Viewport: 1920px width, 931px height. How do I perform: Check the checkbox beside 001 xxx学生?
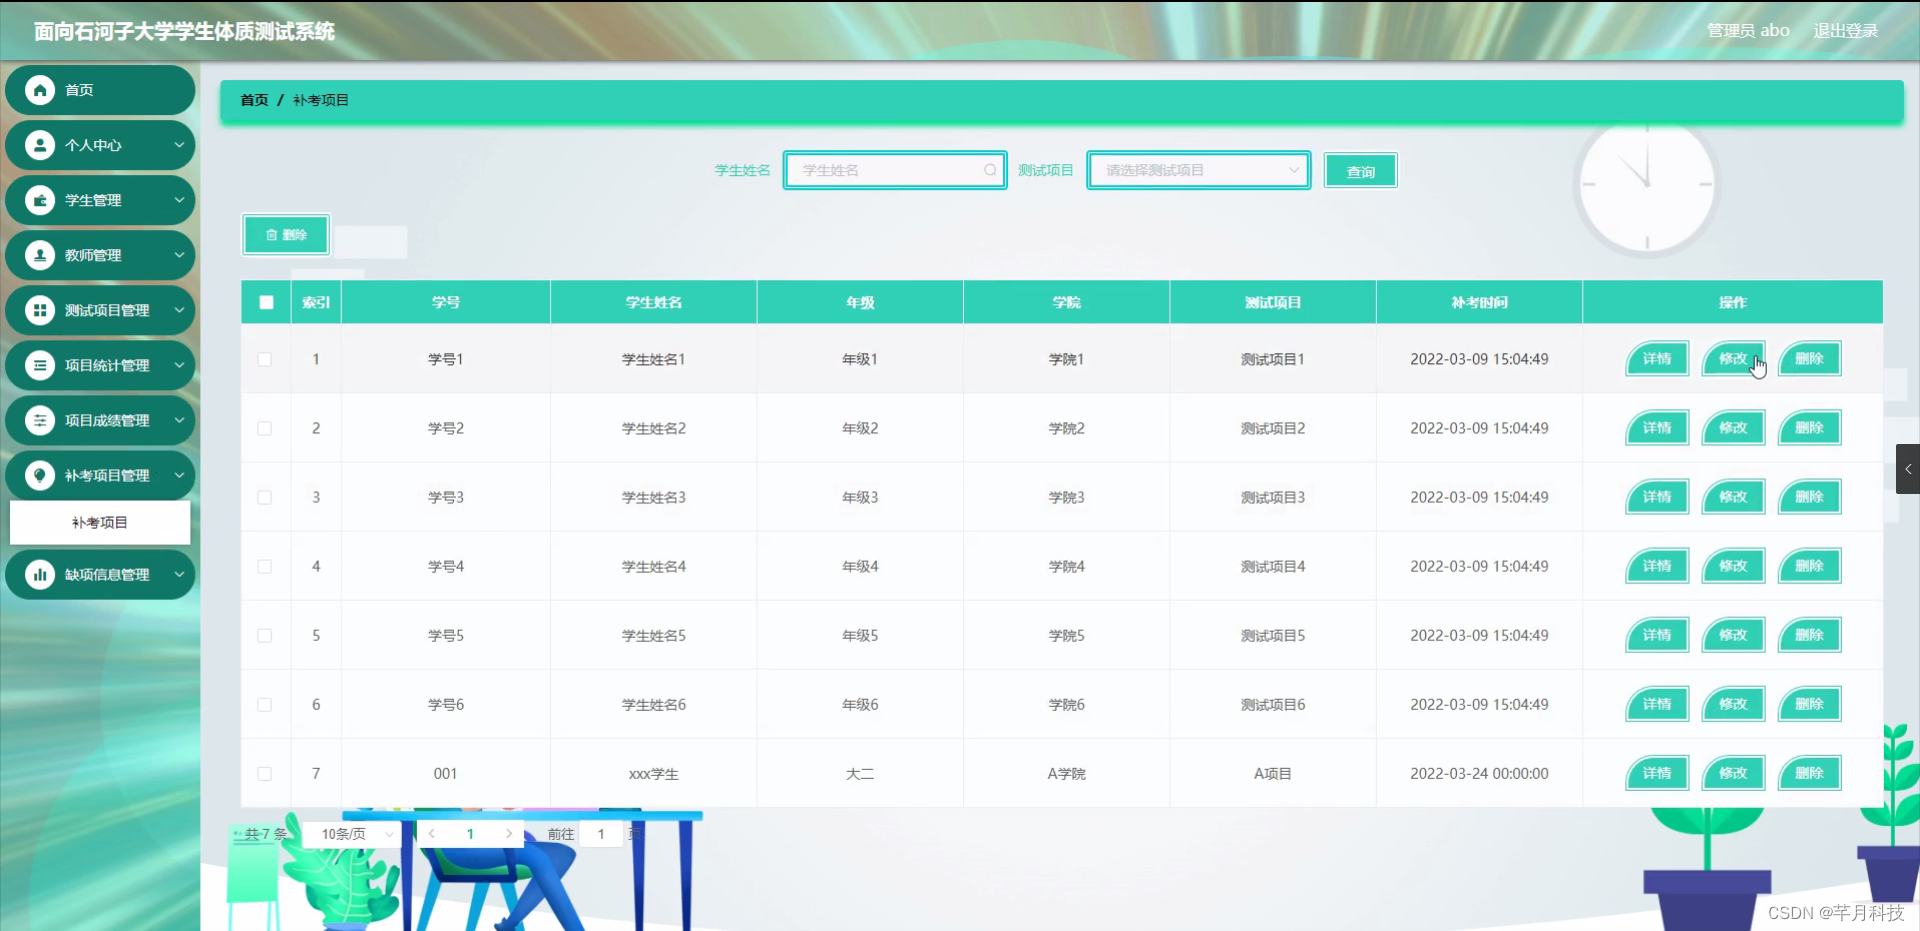tap(265, 773)
